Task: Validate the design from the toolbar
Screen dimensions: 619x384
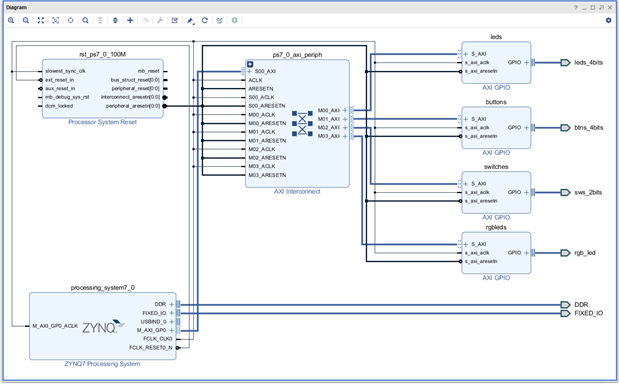Action: click(x=175, y=21)
